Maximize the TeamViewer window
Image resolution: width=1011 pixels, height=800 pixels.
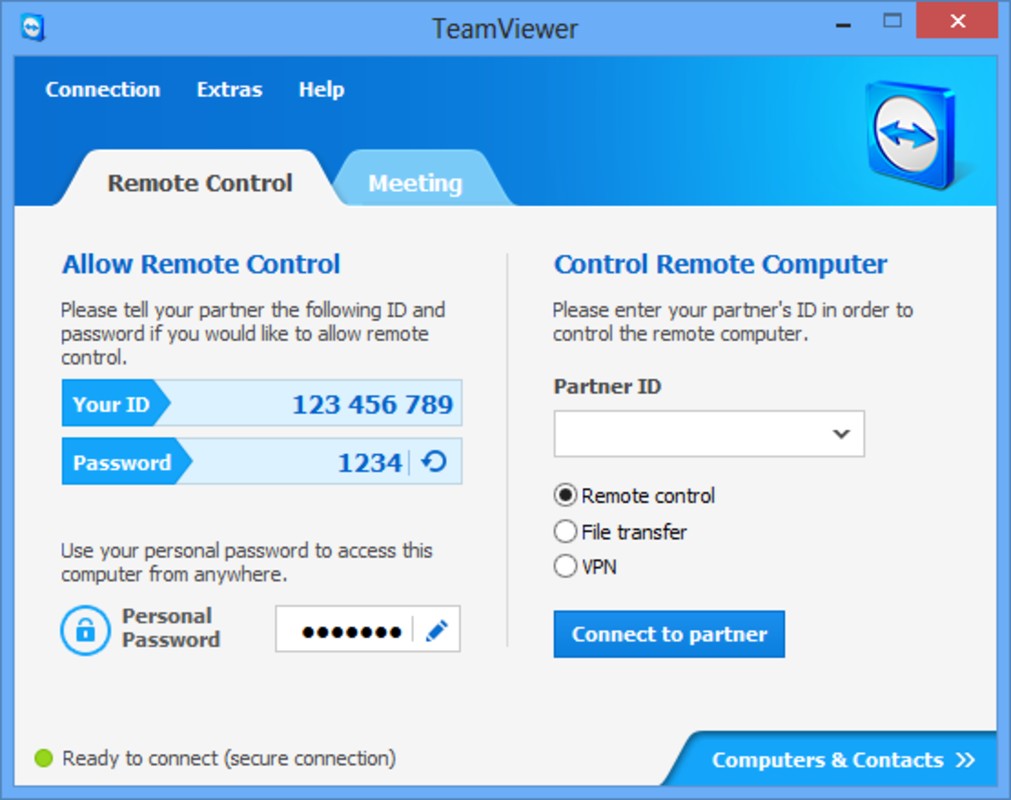click(x=892, y=21)
